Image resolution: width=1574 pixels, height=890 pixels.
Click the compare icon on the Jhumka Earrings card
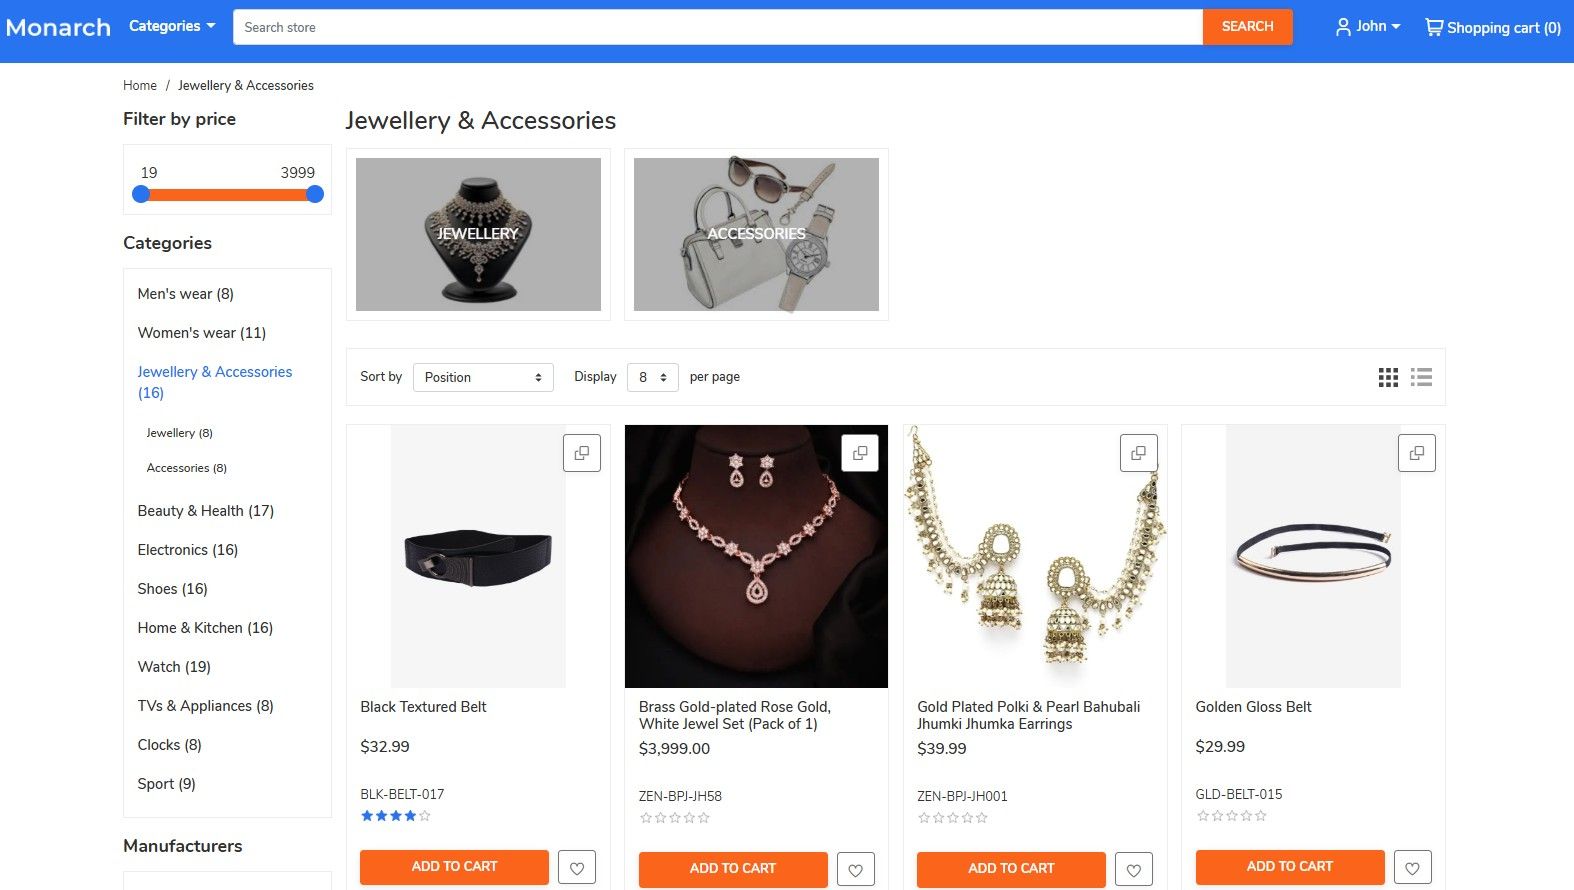click(1138, 452)
